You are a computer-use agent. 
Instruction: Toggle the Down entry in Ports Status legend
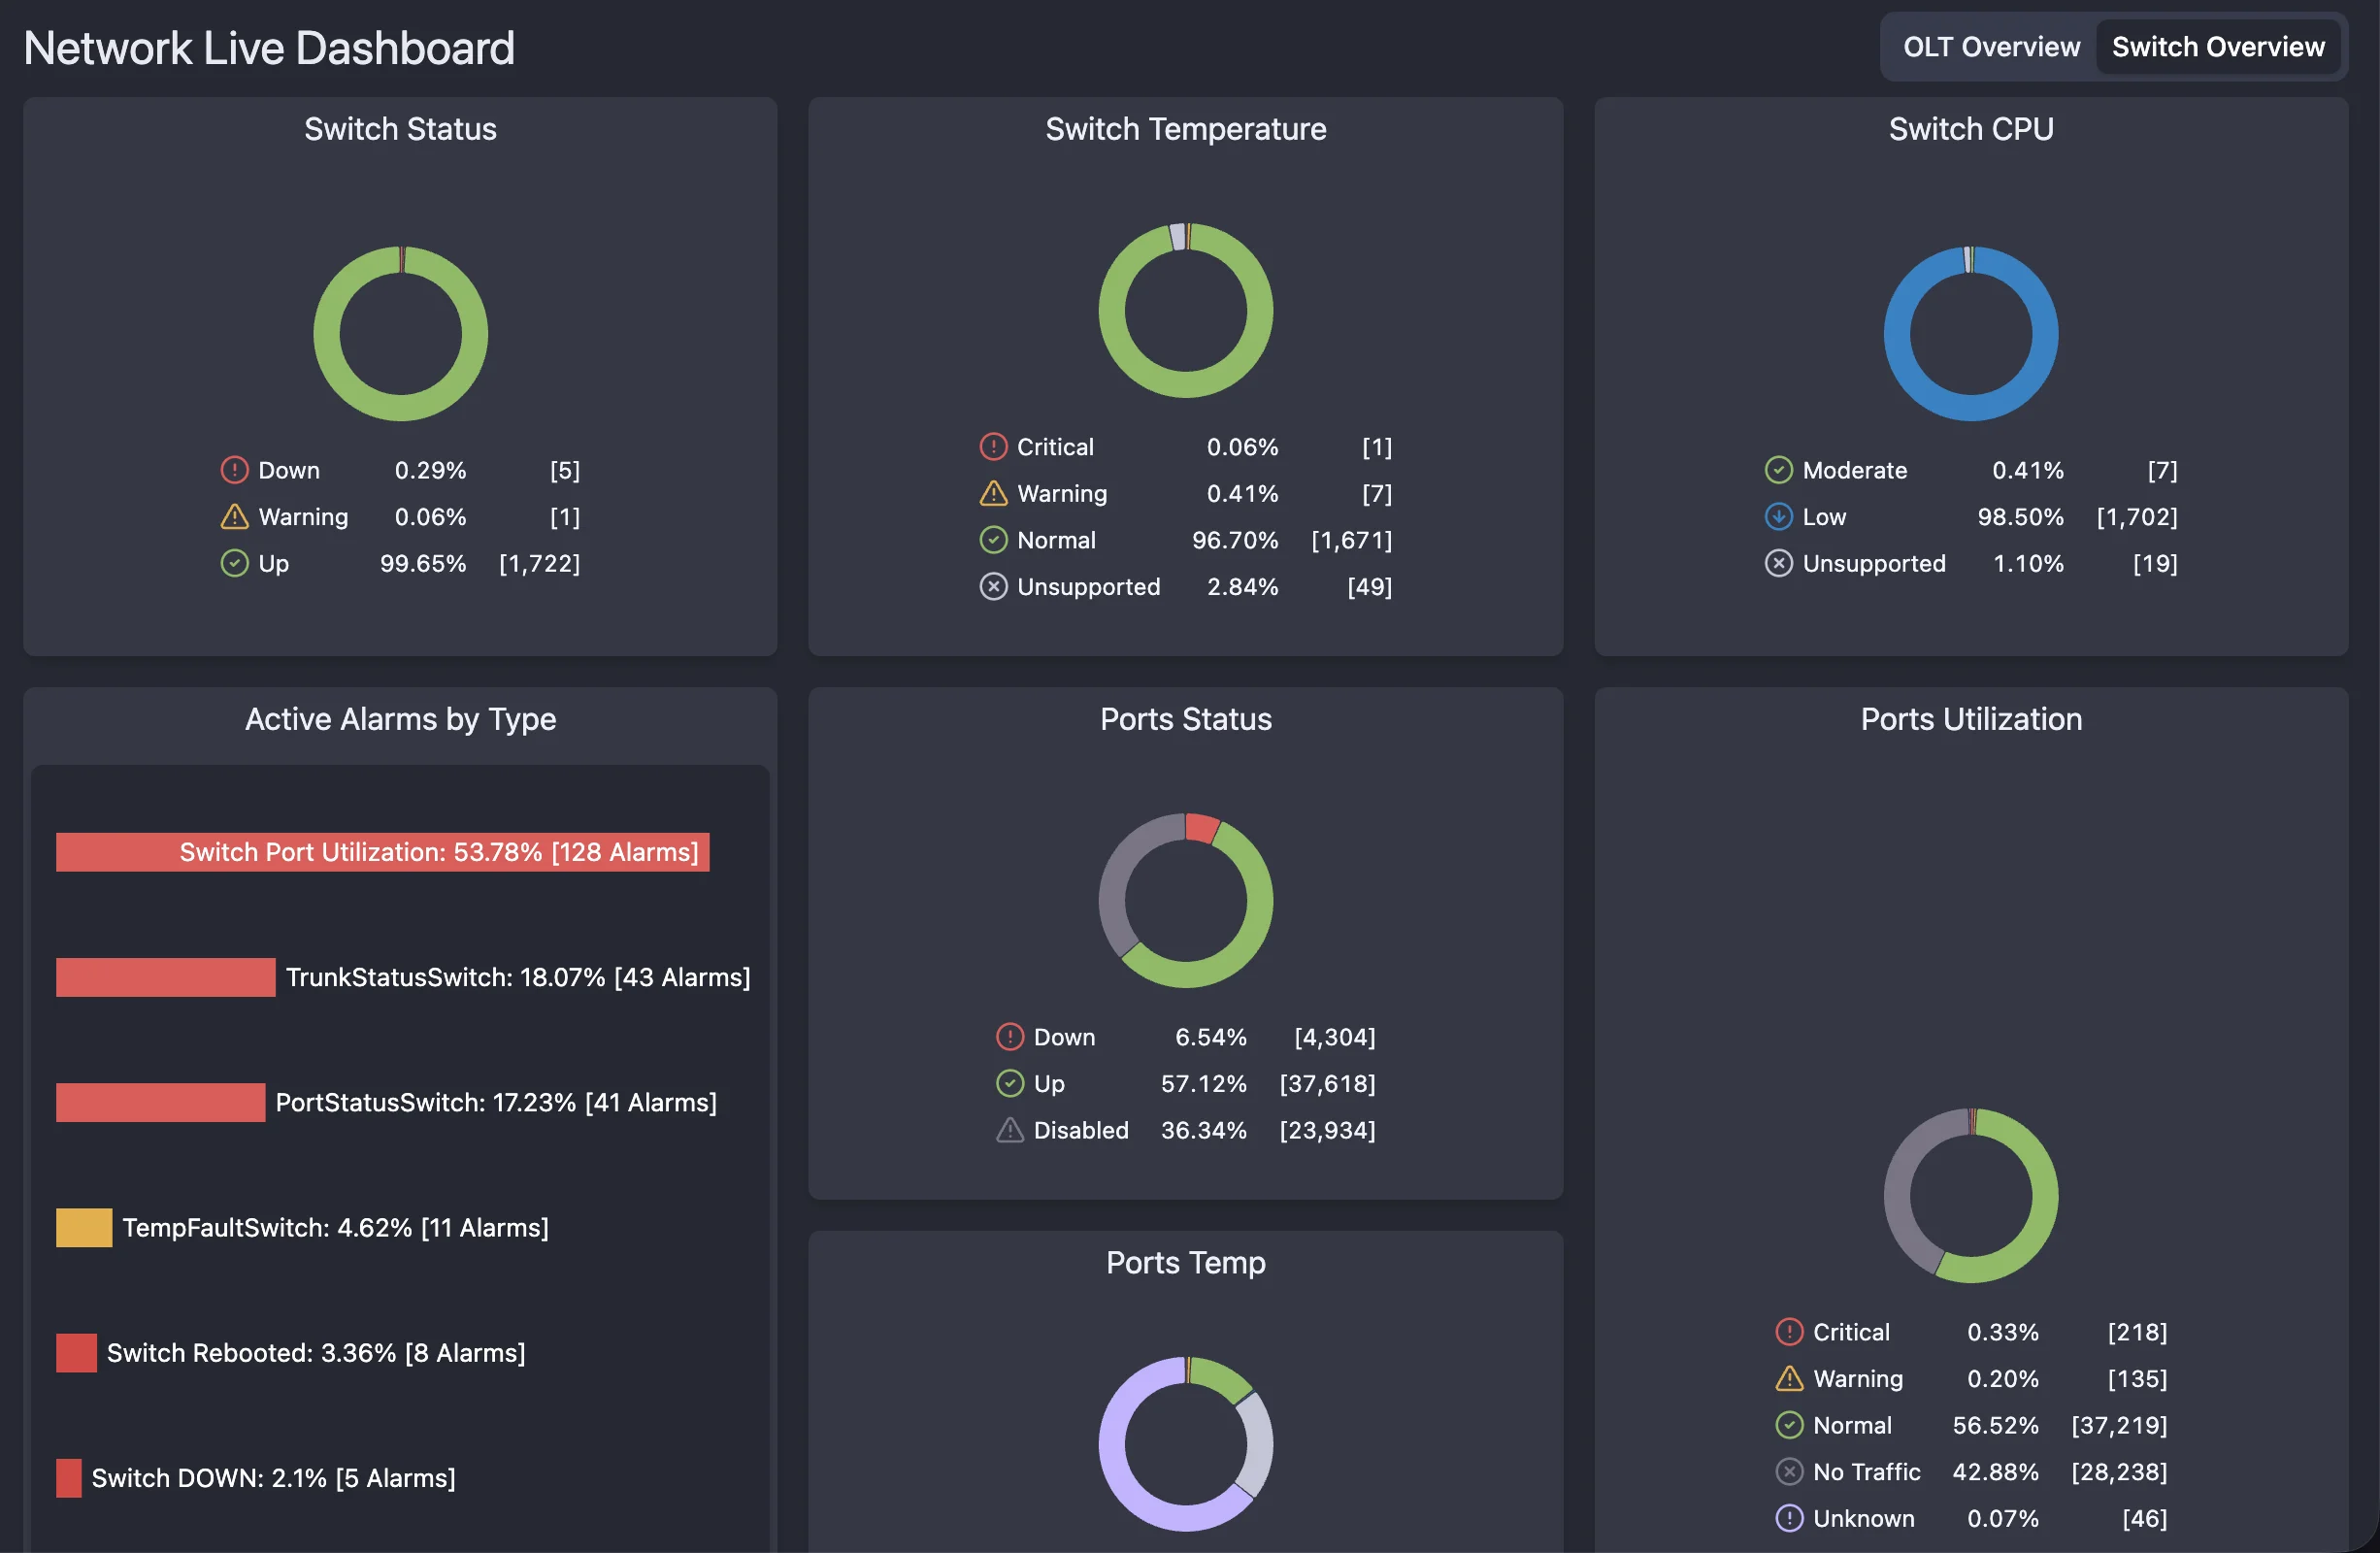pos(1063,1037)
